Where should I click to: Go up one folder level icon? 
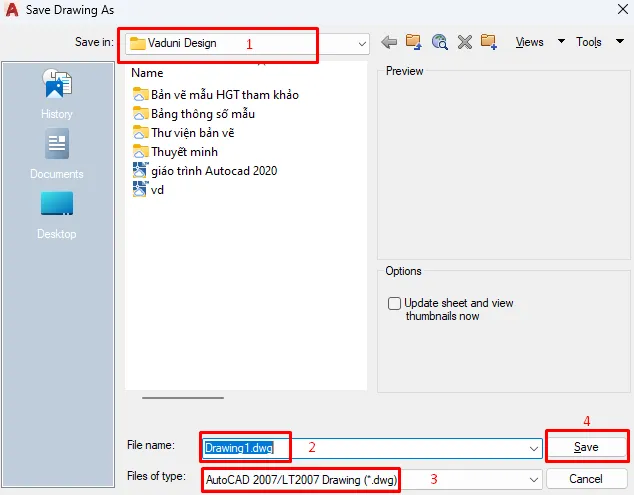[x=413, y=42]
